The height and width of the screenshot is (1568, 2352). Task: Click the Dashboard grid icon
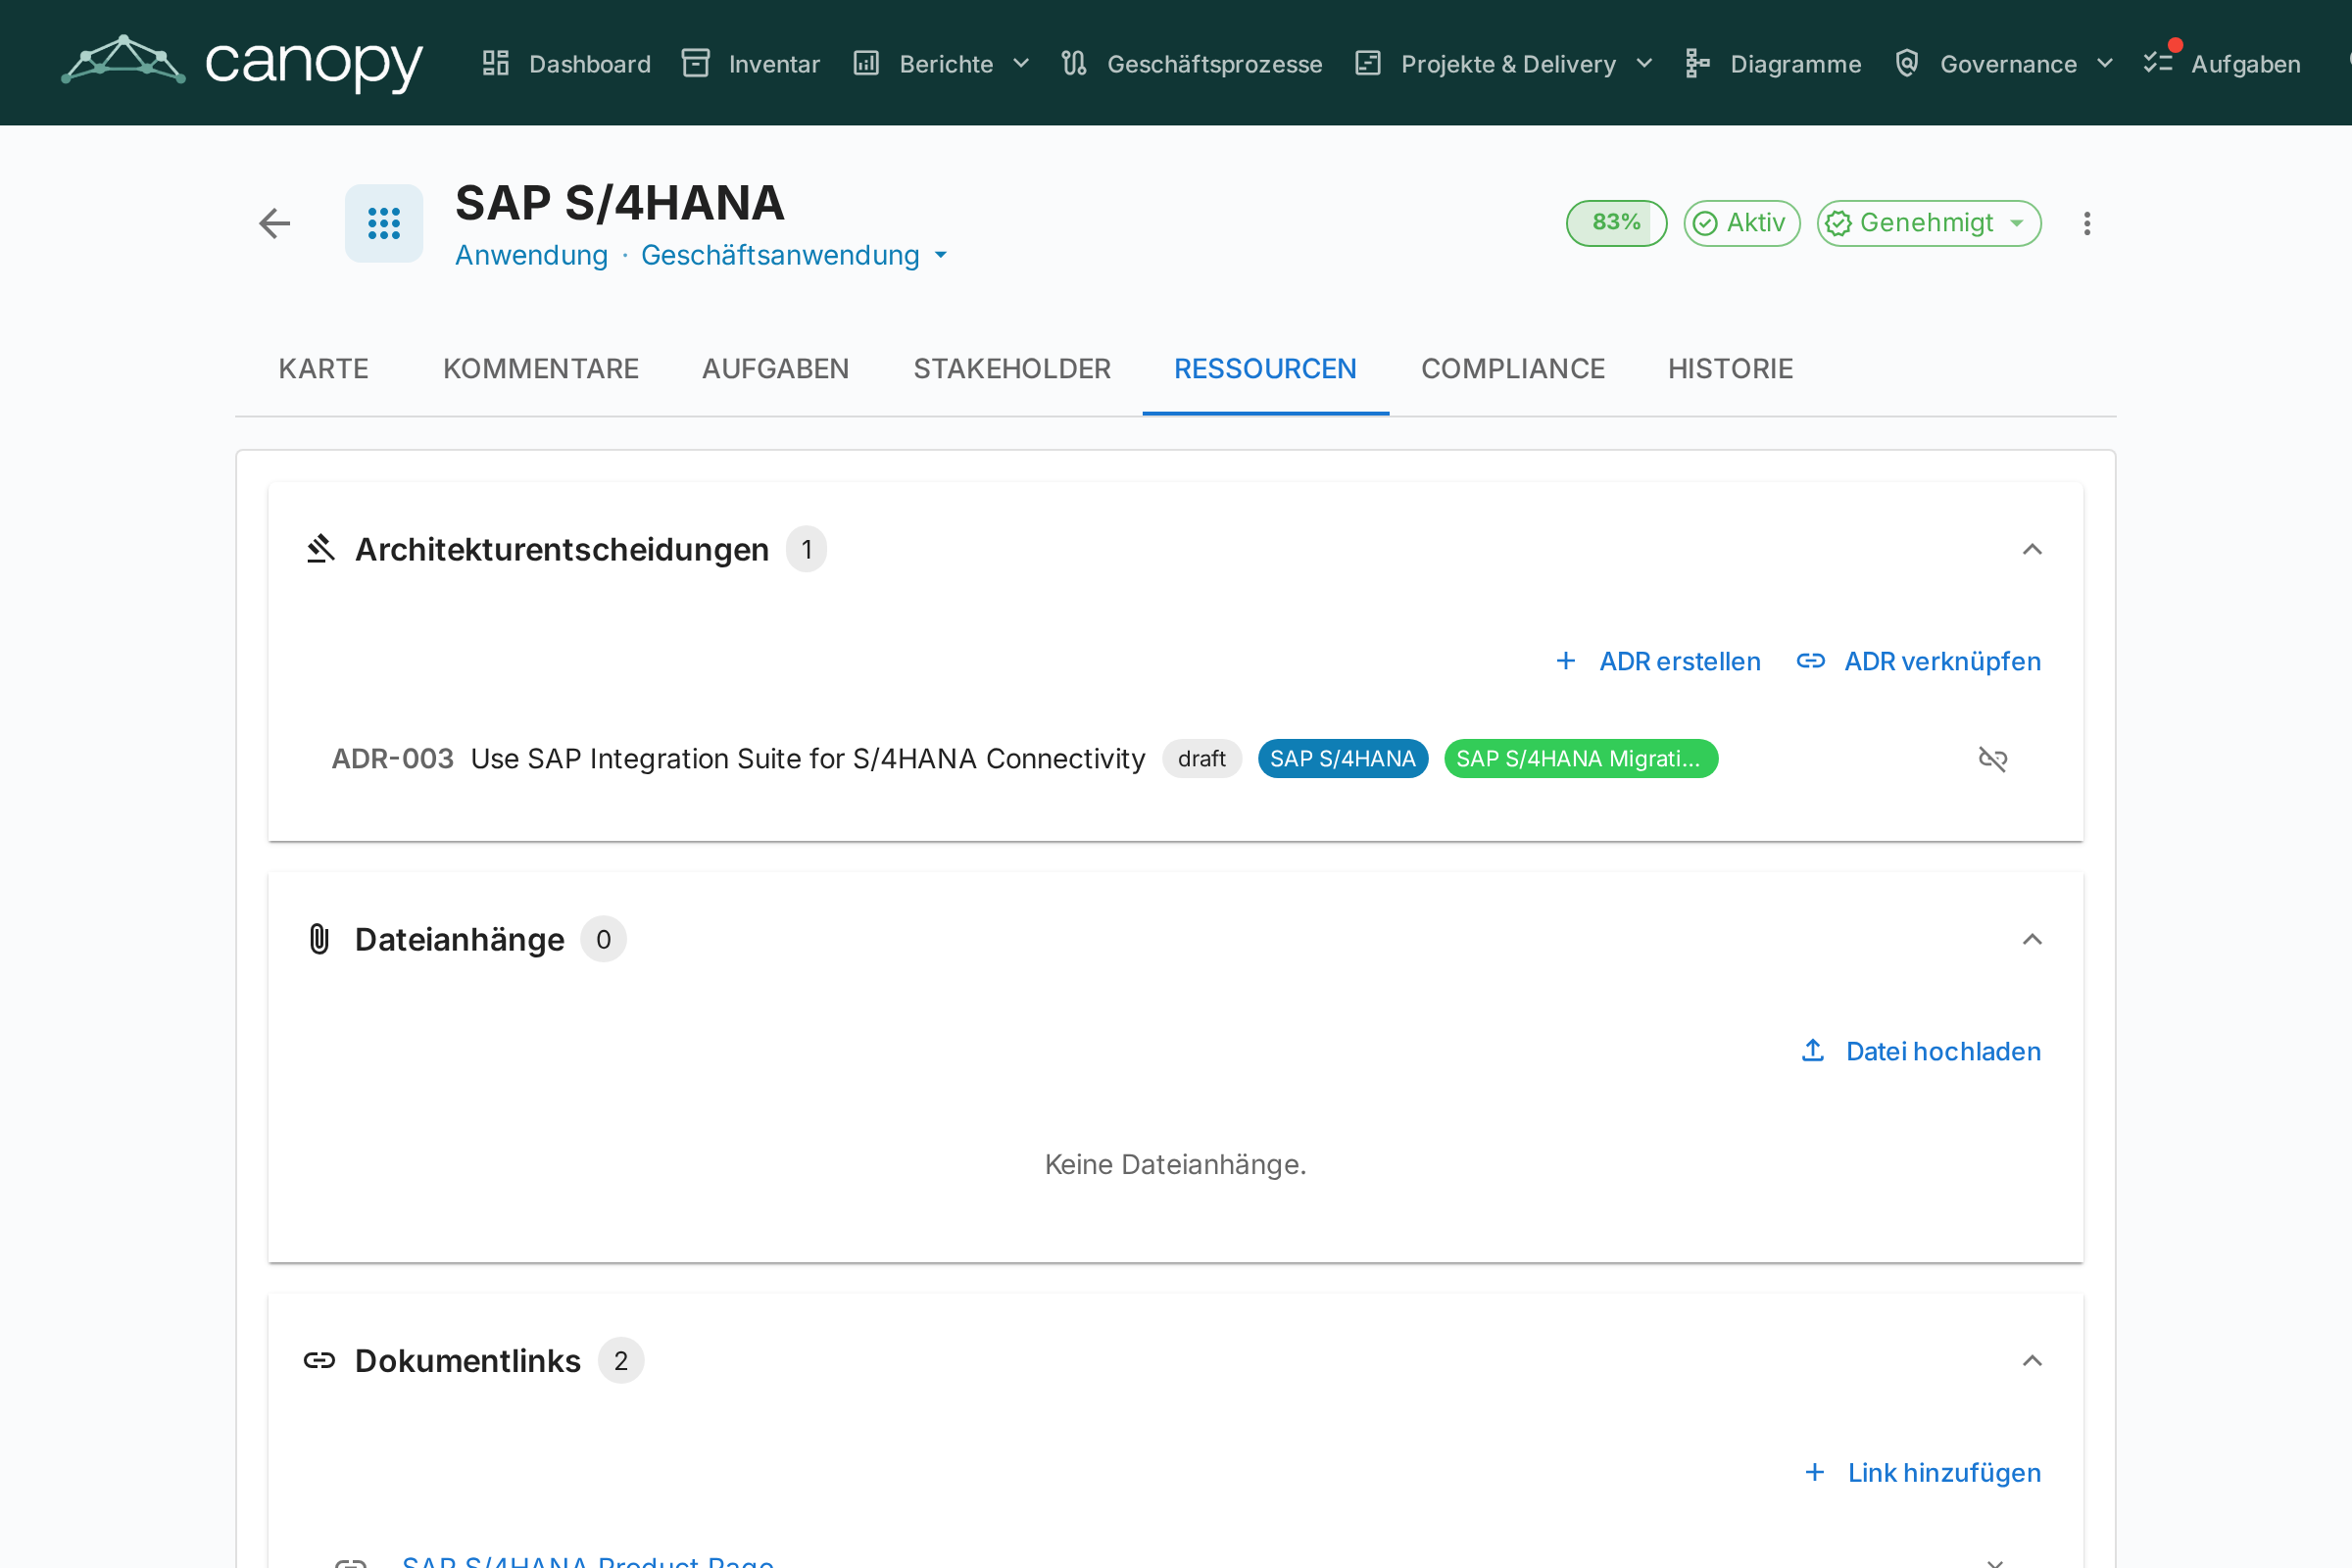point(496,63)
